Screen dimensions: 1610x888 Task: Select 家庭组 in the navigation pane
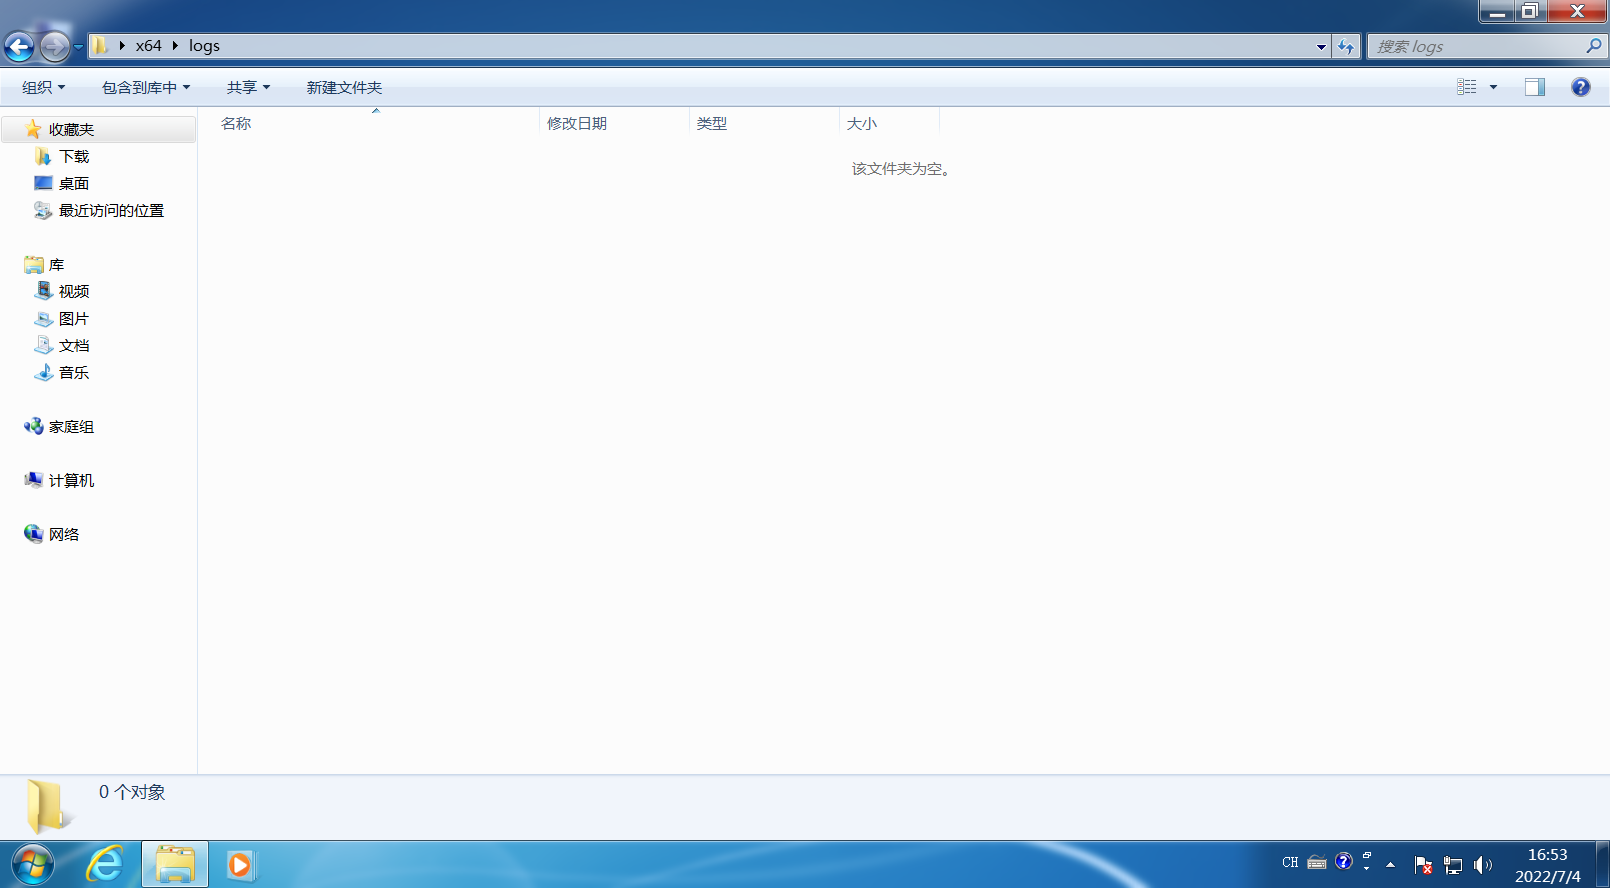[x=71, y=427]
